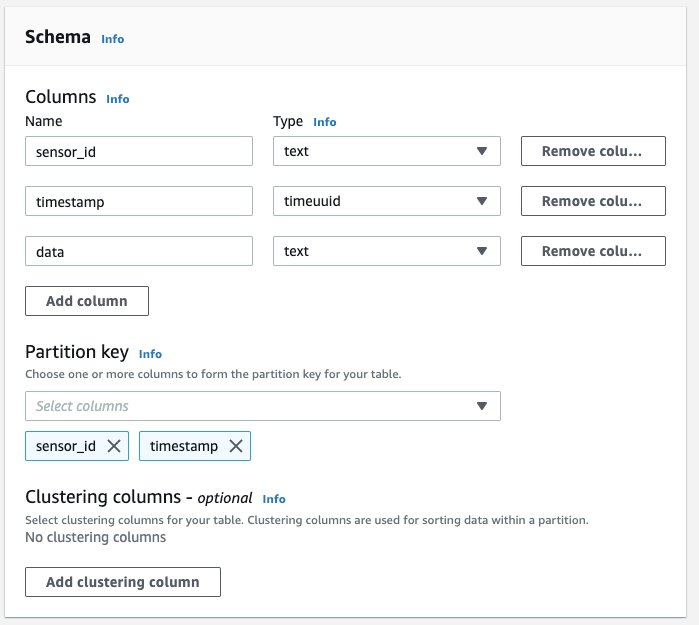699x625 pixels.
Task: Focus the timestamp name input field
Action: (139, 201)
